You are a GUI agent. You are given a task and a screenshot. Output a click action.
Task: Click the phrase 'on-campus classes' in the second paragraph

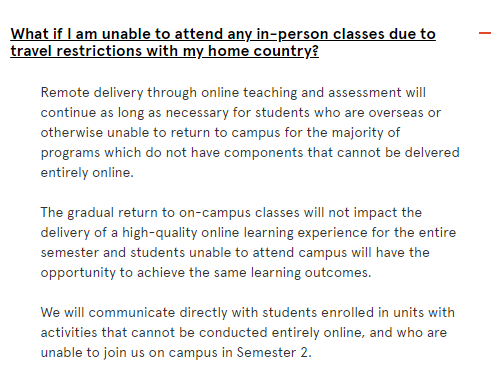pos(239,213)
